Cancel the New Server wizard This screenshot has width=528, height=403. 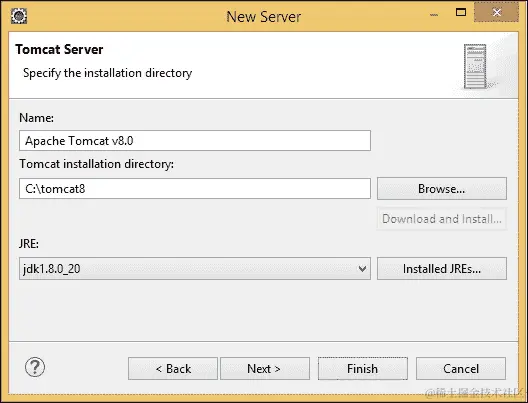tap(461, 369)
